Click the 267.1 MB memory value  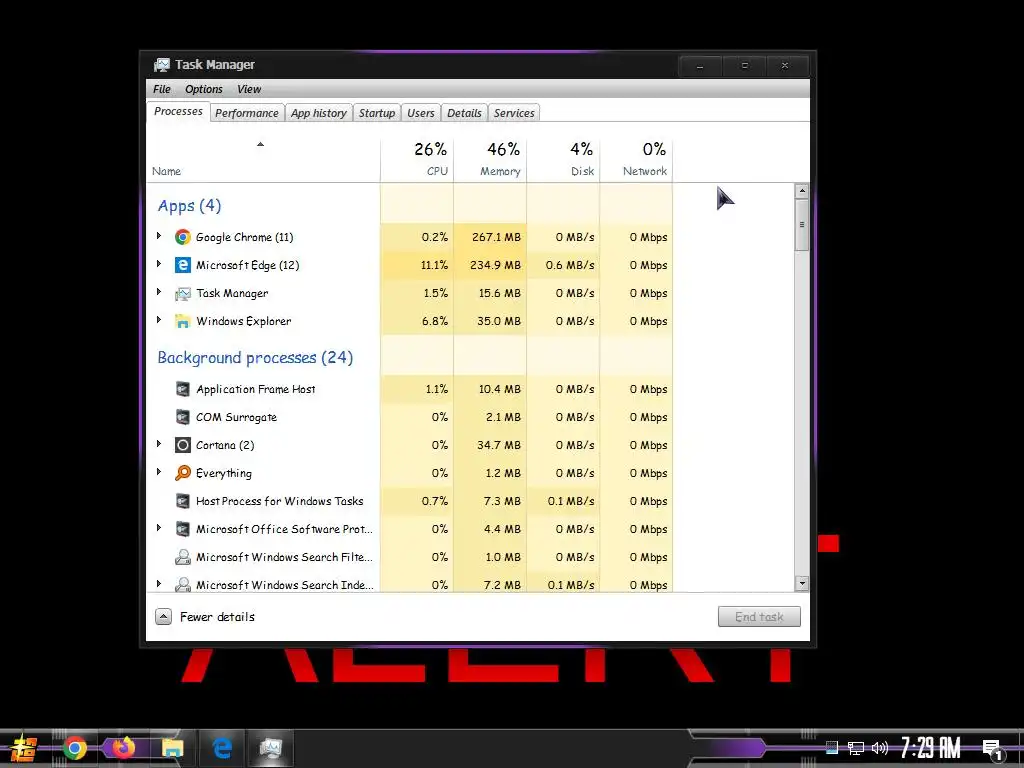(x=496, y=237)
